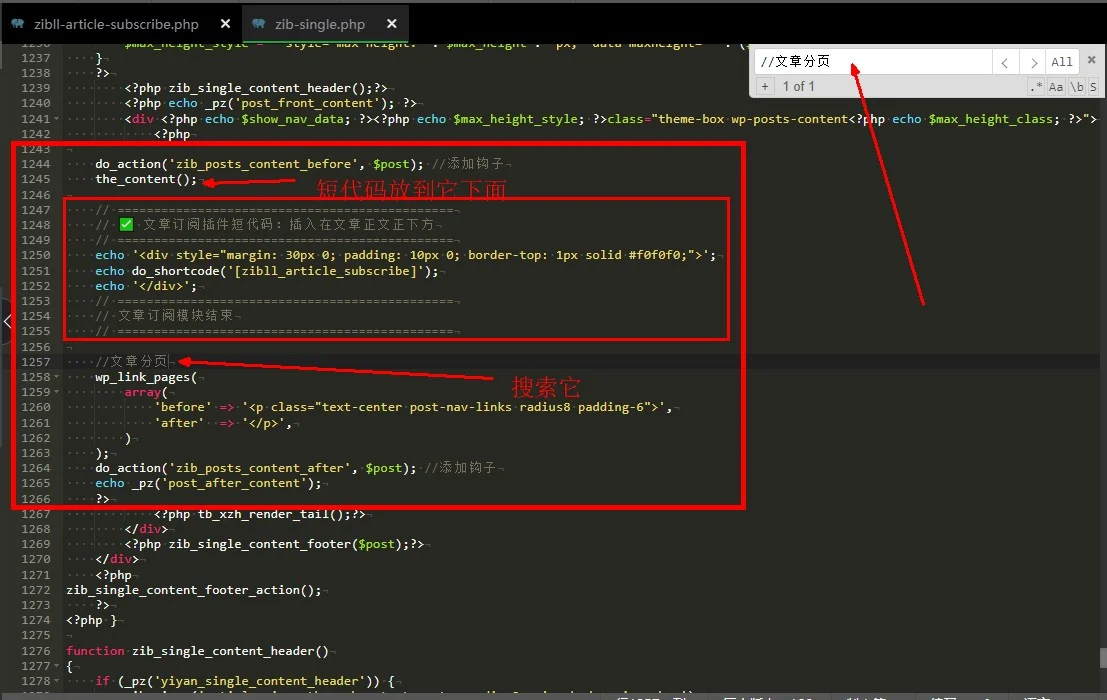Select the zib-single.php tab

pos(320,24)
